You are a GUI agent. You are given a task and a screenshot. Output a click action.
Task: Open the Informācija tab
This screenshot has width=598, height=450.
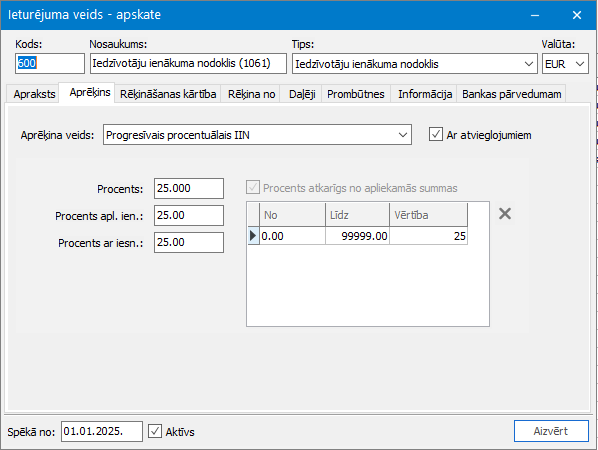(425, 94)
